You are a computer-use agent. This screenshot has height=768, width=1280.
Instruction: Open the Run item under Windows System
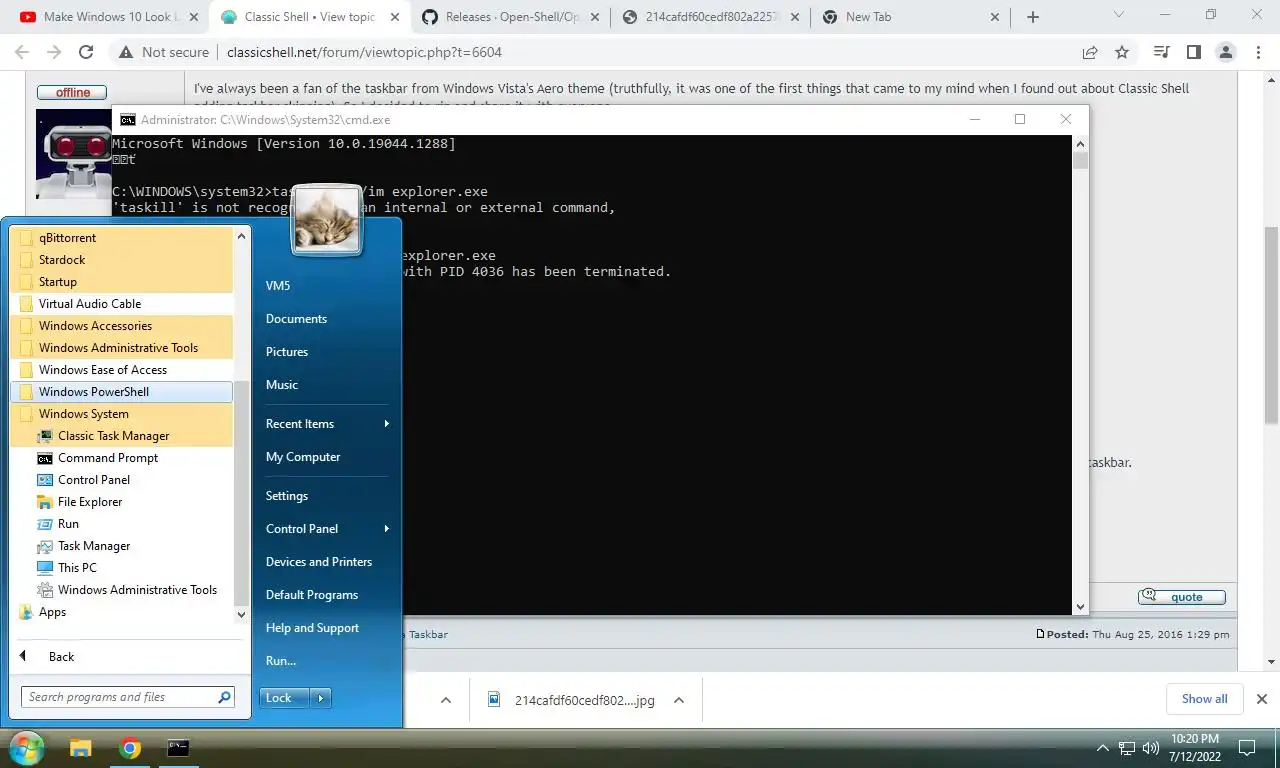(68, 524)
